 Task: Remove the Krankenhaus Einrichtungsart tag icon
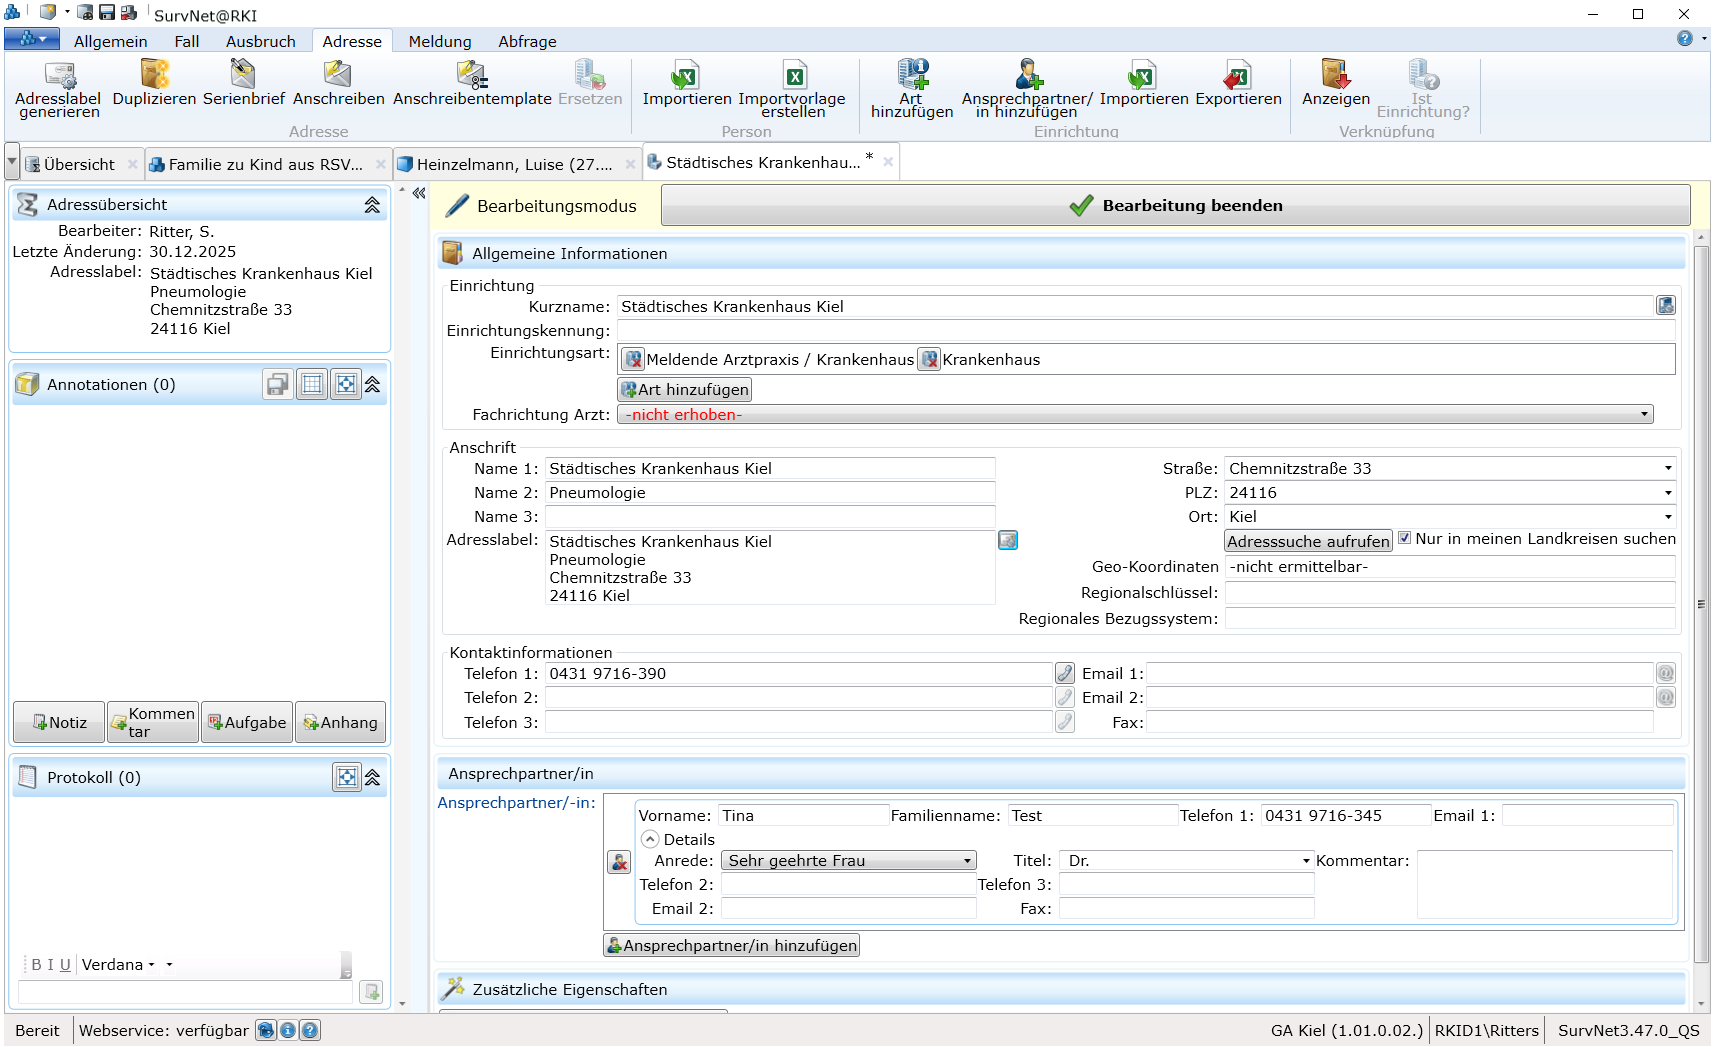(930, 360)
